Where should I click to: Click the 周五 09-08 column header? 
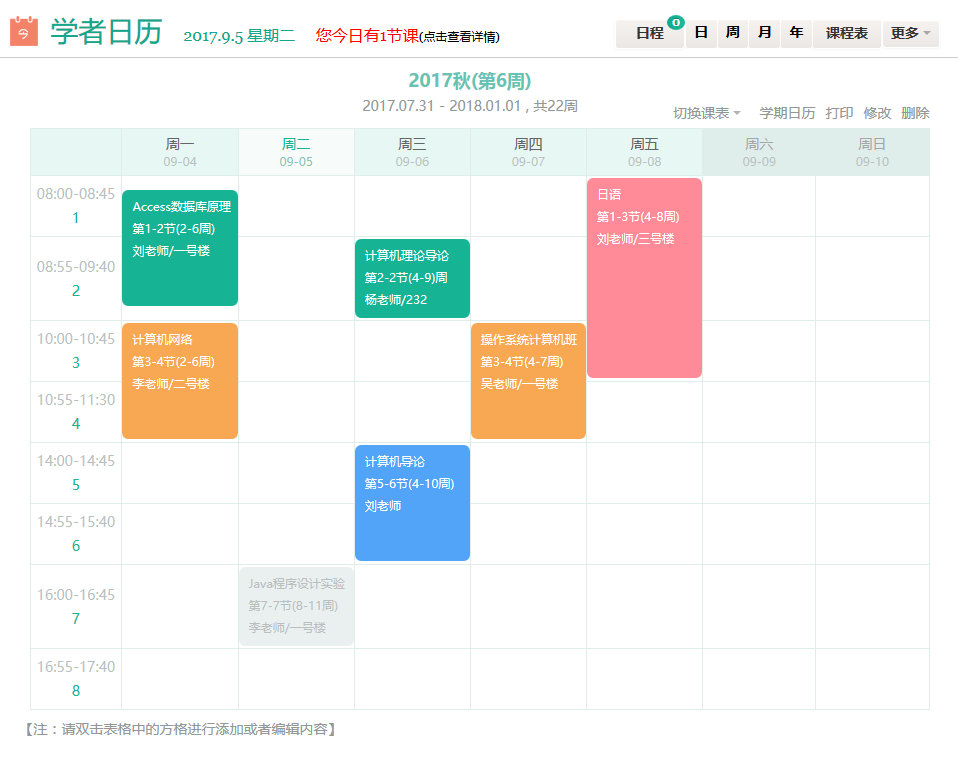coord(645,152)
